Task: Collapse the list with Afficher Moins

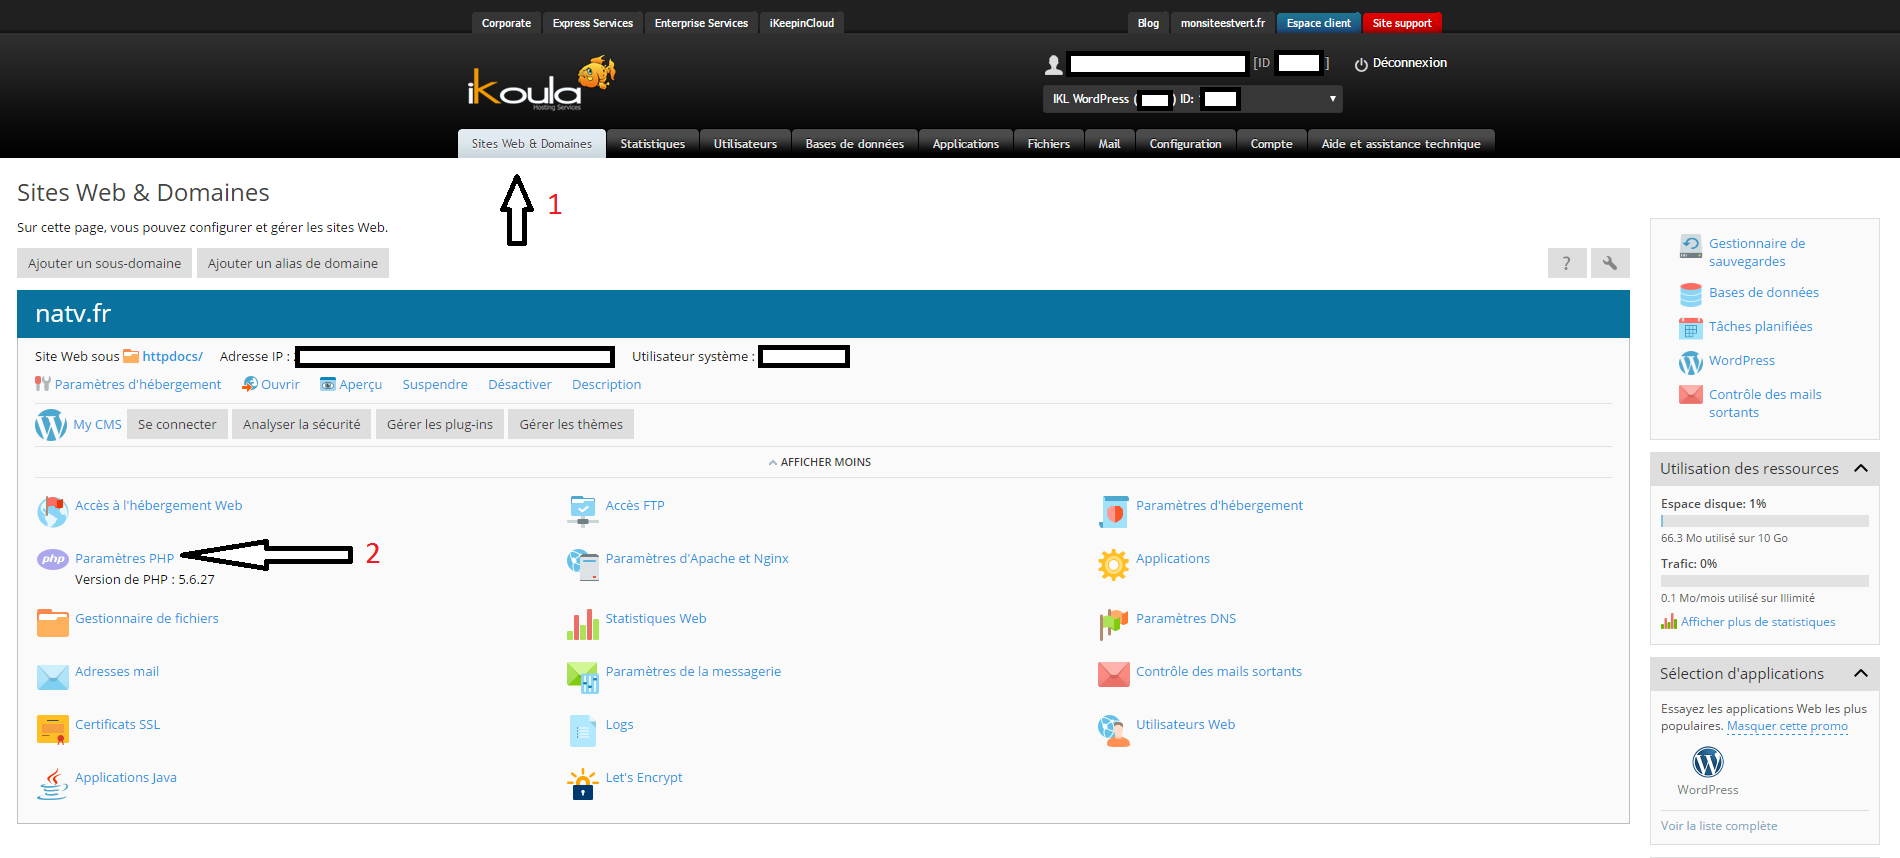Action: pos(820,462)
